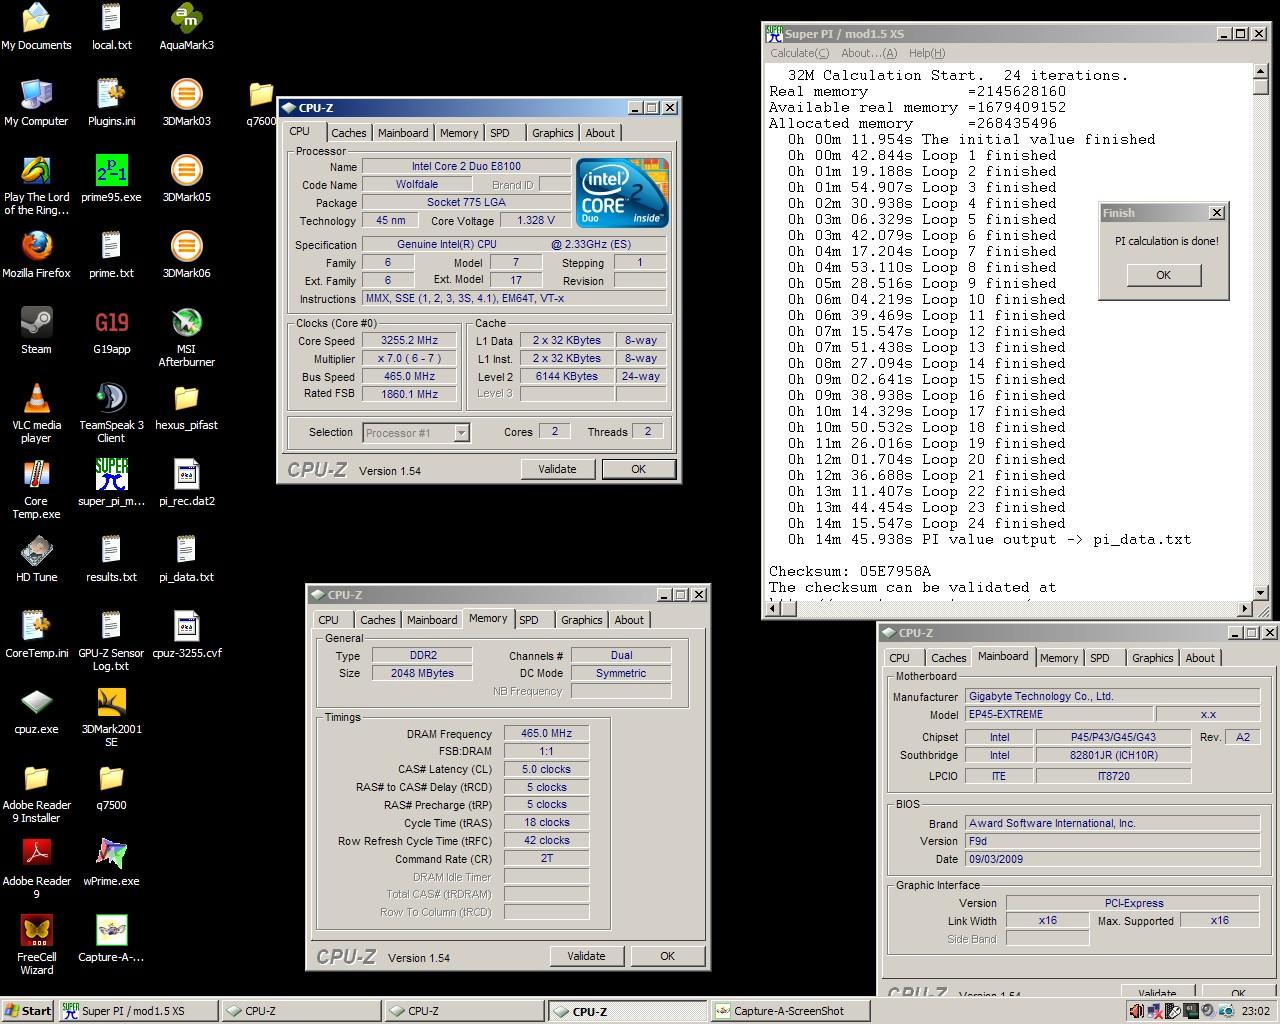Open VLC media player icon
The image size is (1280, 1024).
36,413
